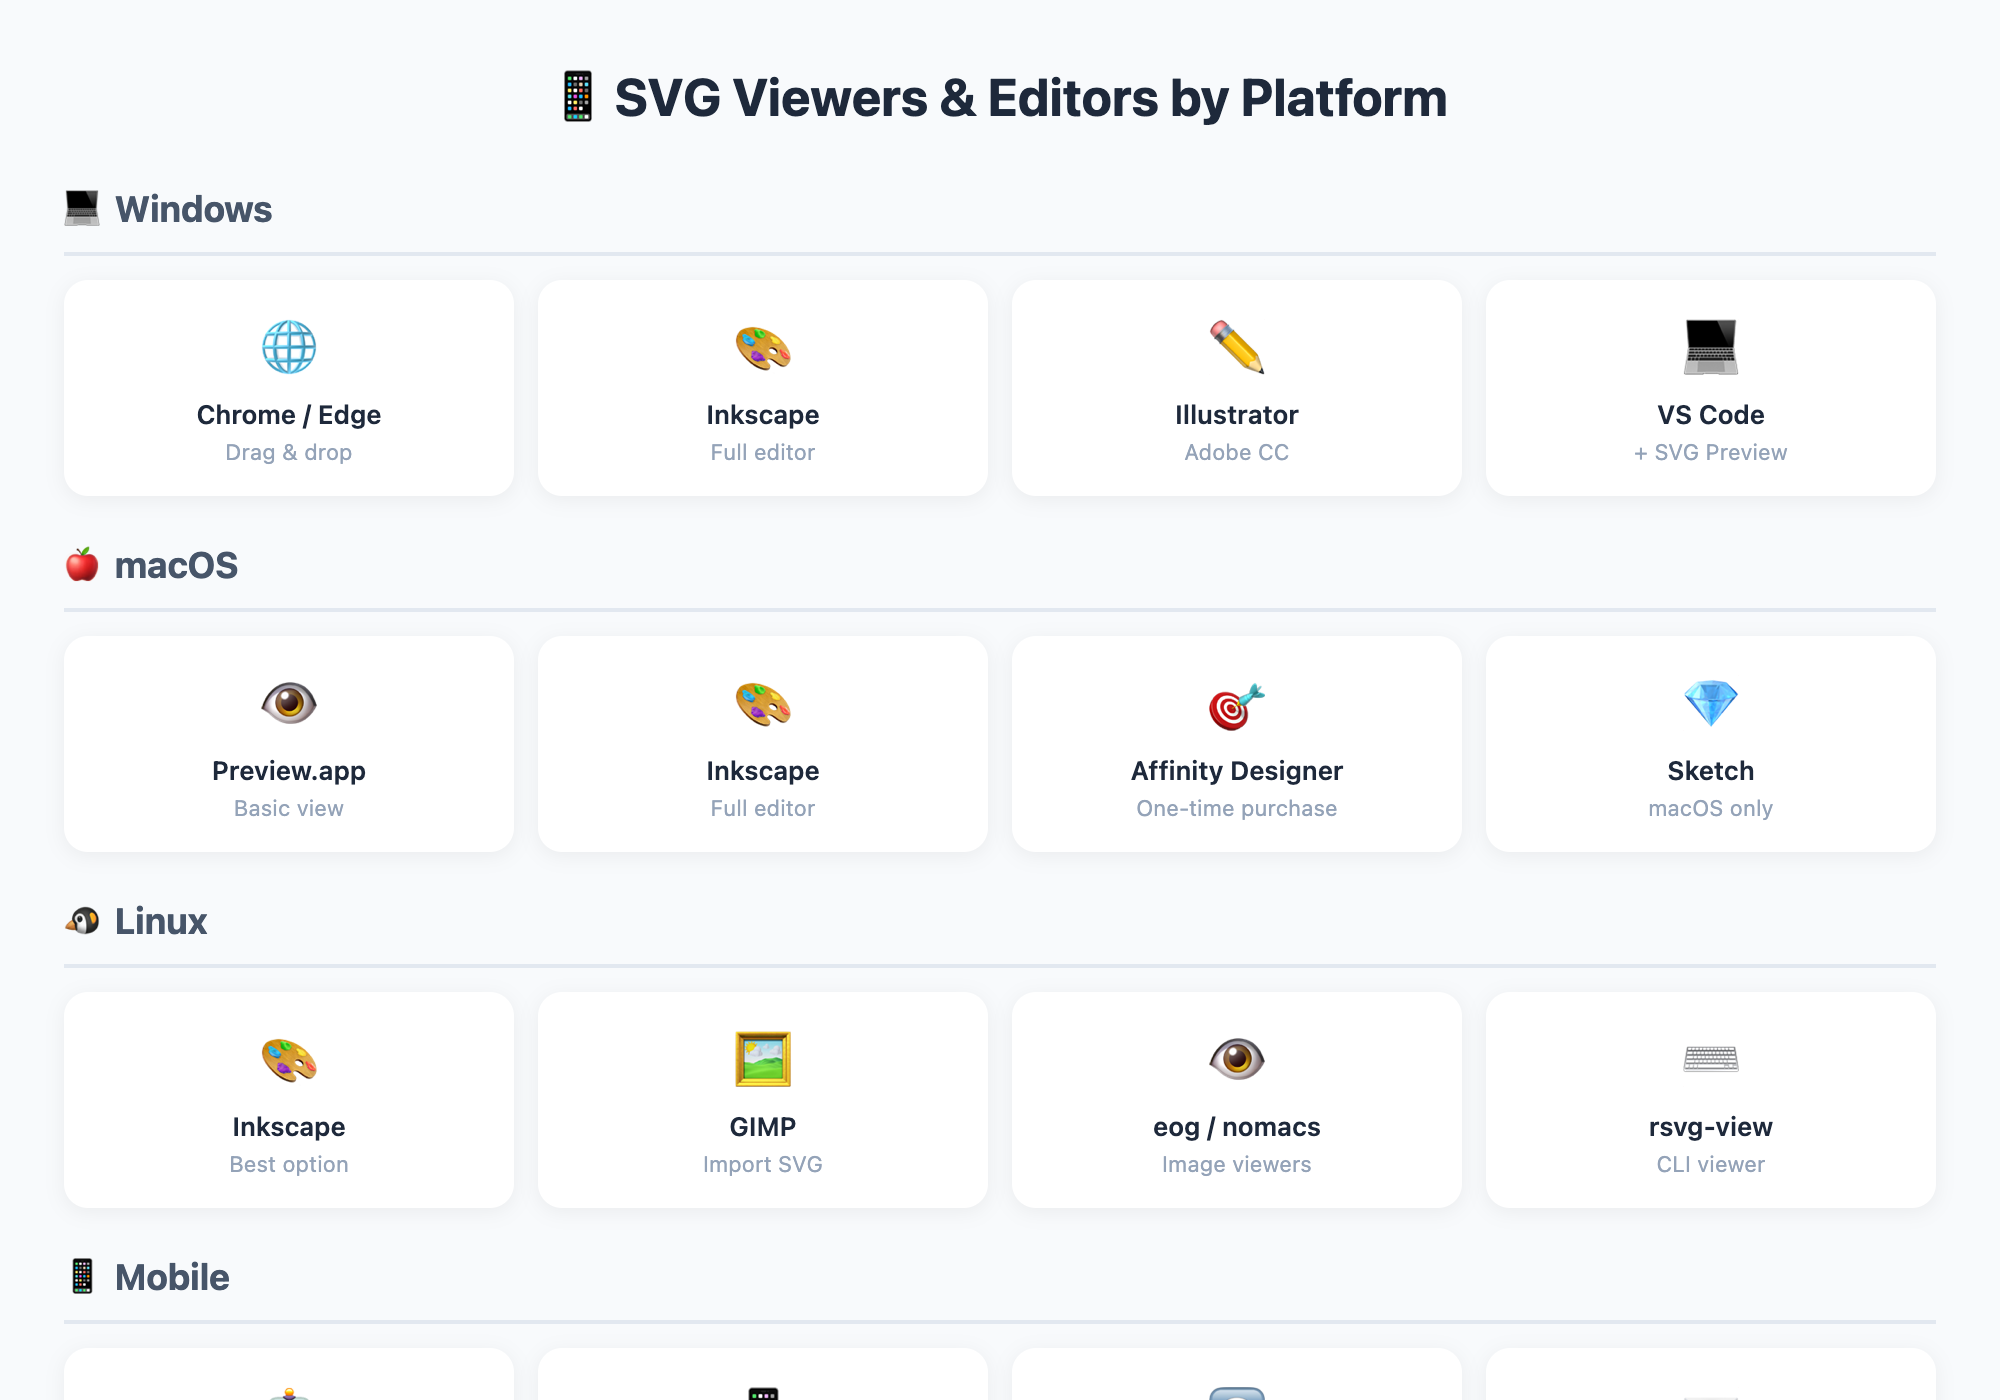Click "Full editor" under Inkscape in Windows section
The width and height of the screenshot is (2000, 1400).
pyautogui.click(x=763, y=452)
